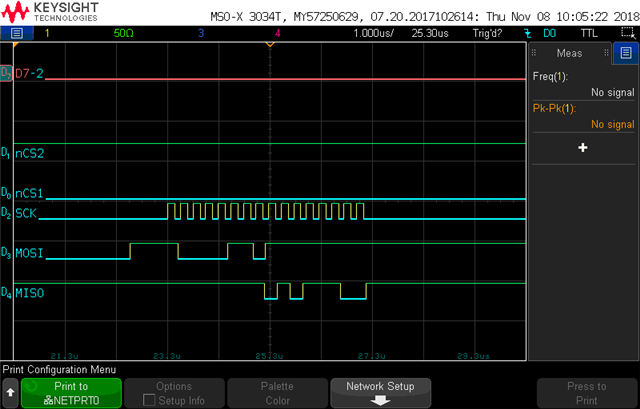Open the Network Setup softkey menu
Image resolution: width=640 pixels, height=409 pixels.
click(380, 393)
